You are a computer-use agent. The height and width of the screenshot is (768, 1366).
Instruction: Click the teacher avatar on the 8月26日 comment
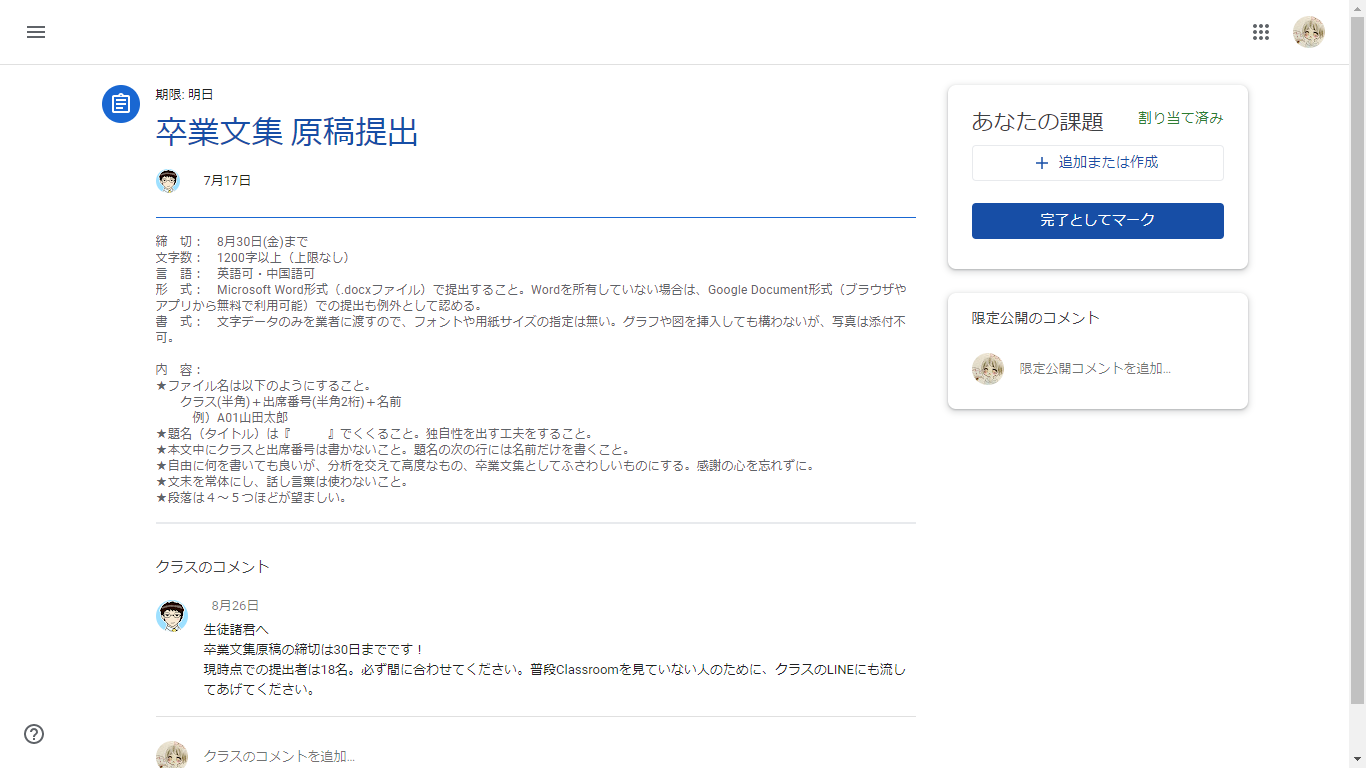[x=172, y=616]
